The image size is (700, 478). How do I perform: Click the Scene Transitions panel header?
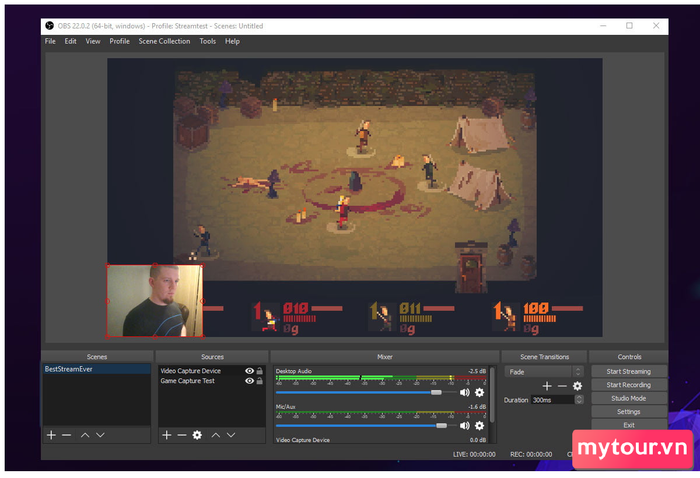coord(545,357)
